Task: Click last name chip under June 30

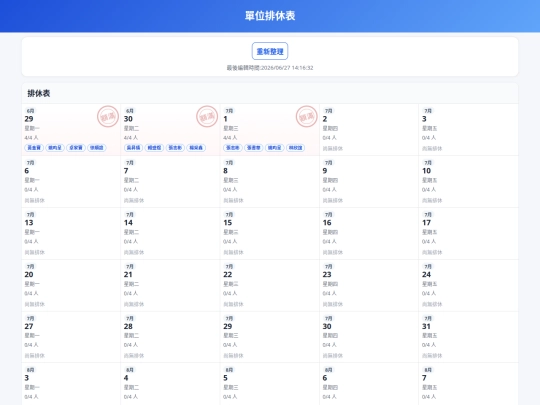Action: (196, 148)
